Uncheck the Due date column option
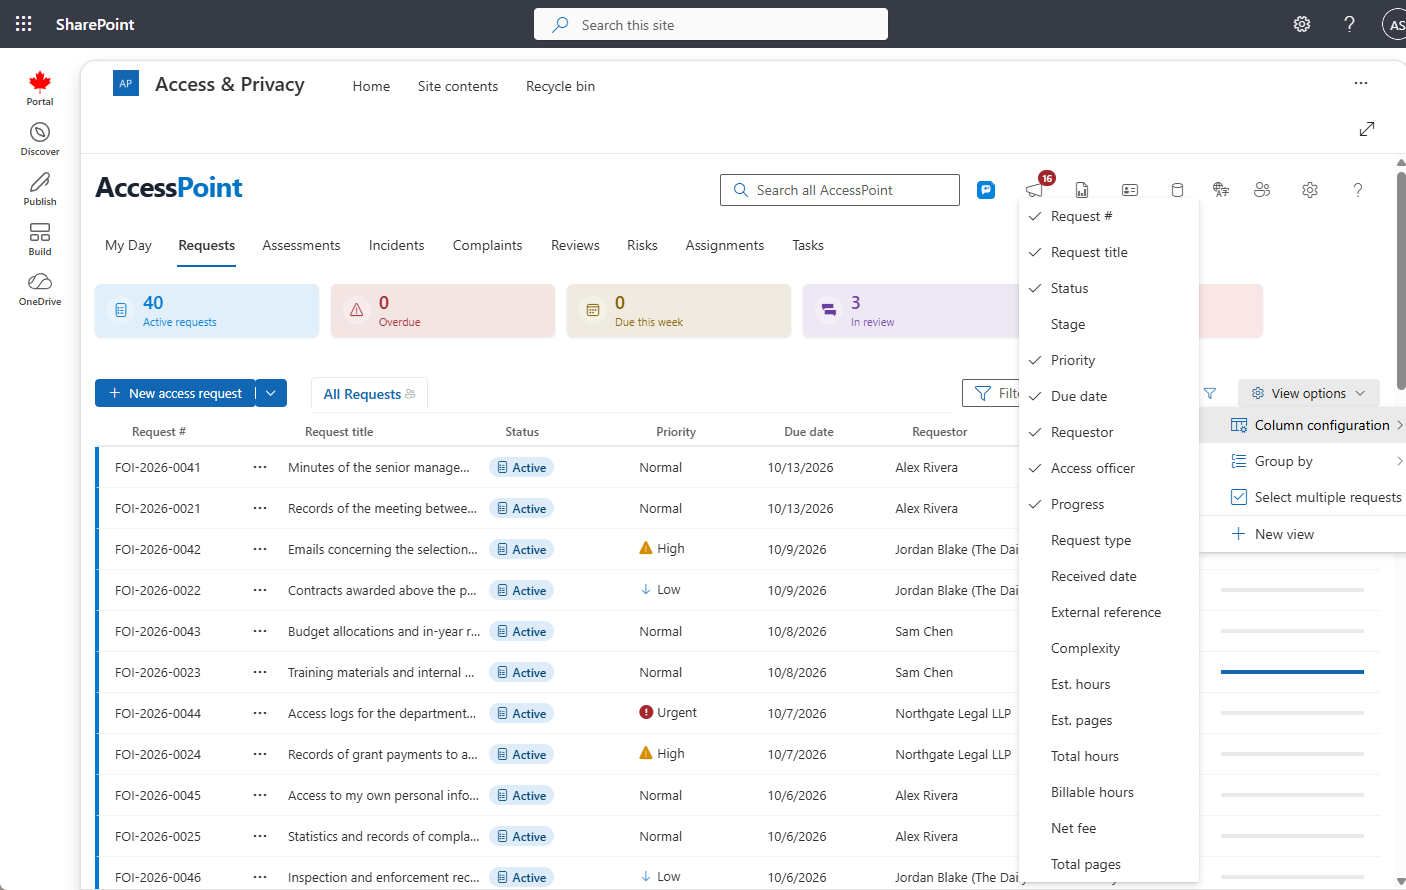Screen dimensions: 1406x890 (x=1109, y=396)
